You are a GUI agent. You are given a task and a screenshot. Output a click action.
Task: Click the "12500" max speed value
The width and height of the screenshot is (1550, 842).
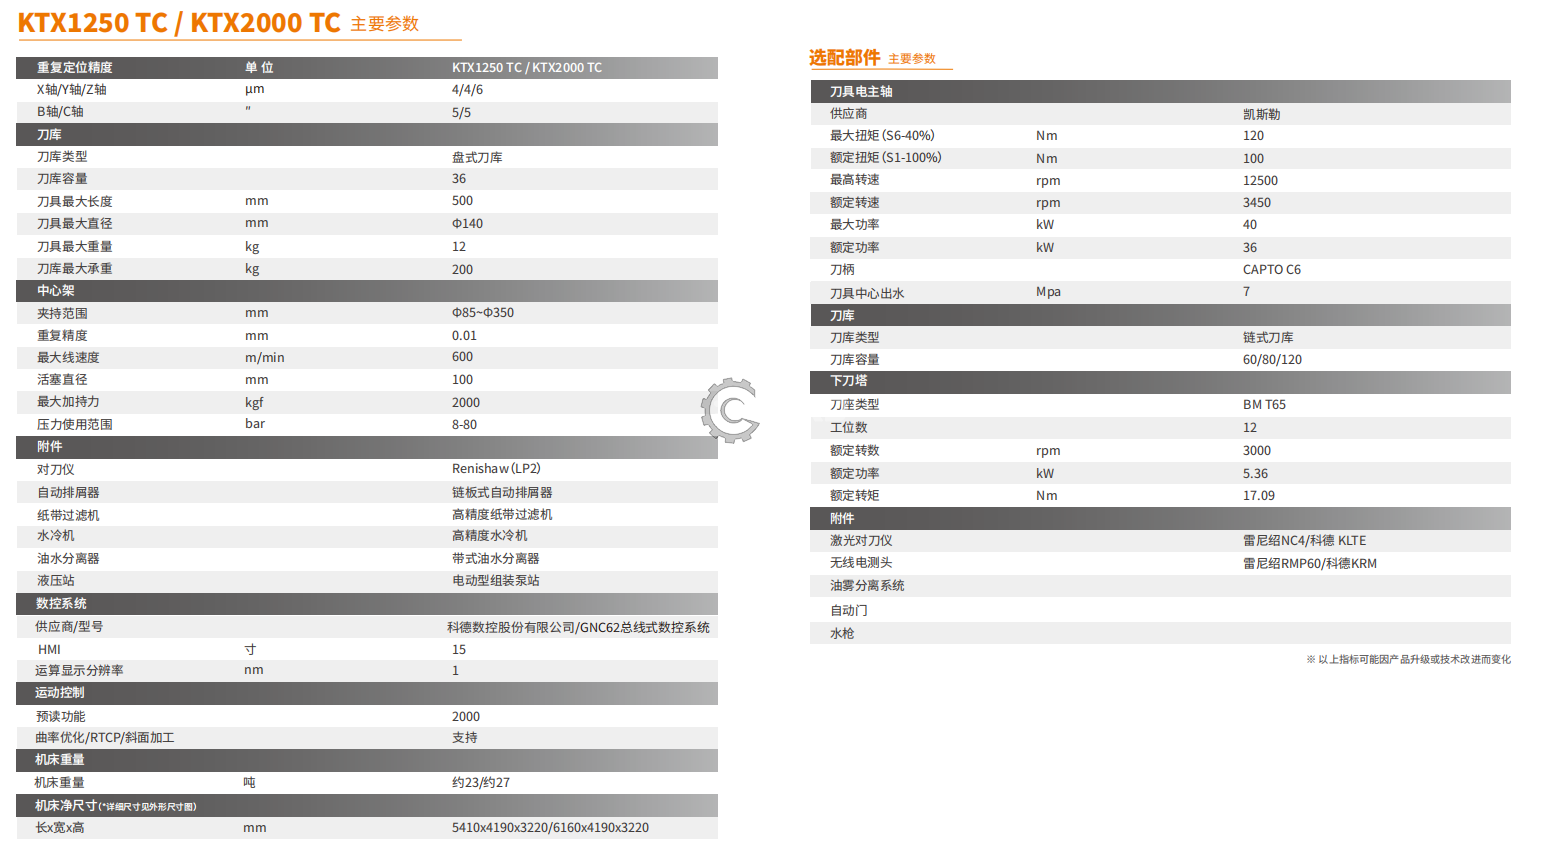pyautogui.click(x=1260, y=180)
